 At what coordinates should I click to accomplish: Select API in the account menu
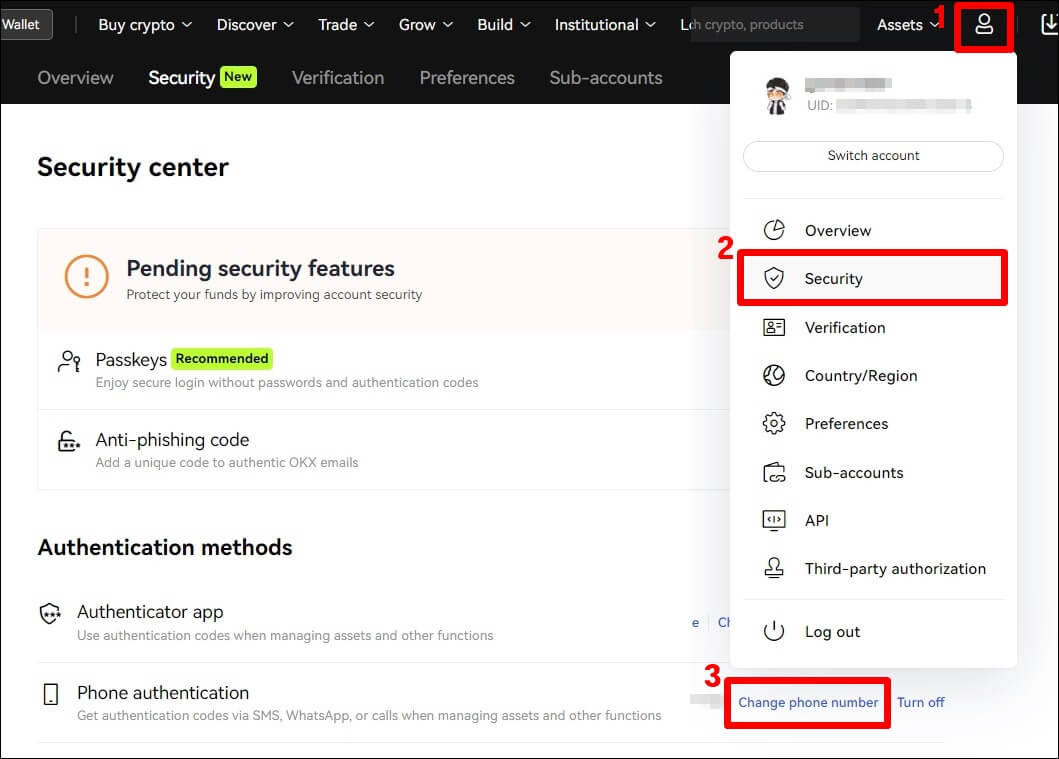click(873, 520)
